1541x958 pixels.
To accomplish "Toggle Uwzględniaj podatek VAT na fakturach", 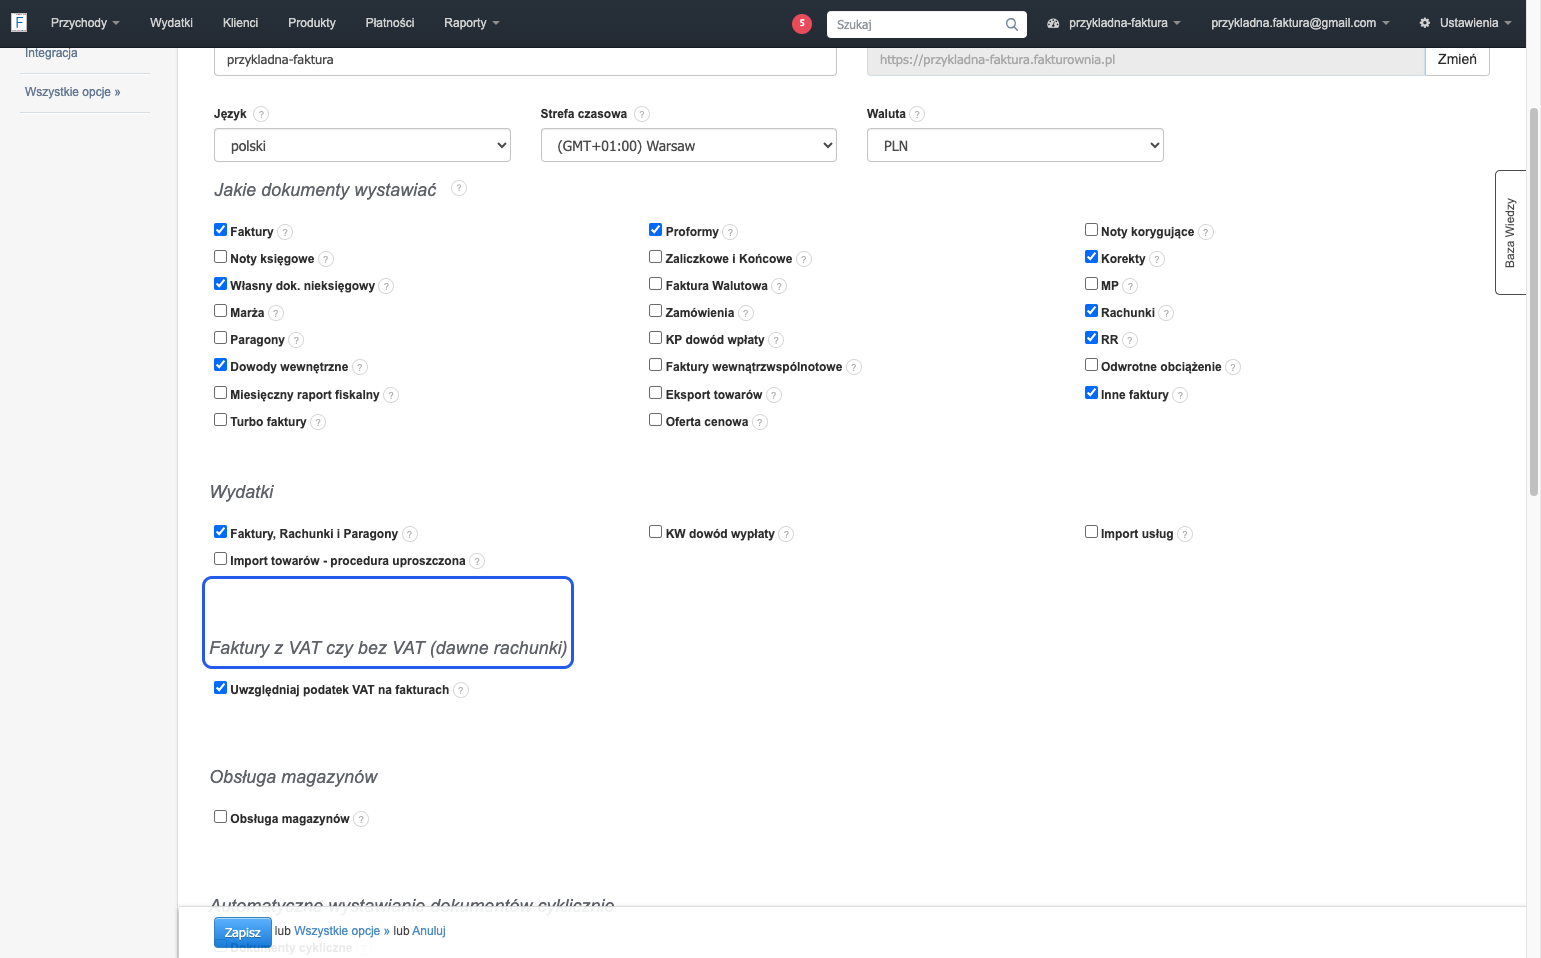I will [221, 688].
